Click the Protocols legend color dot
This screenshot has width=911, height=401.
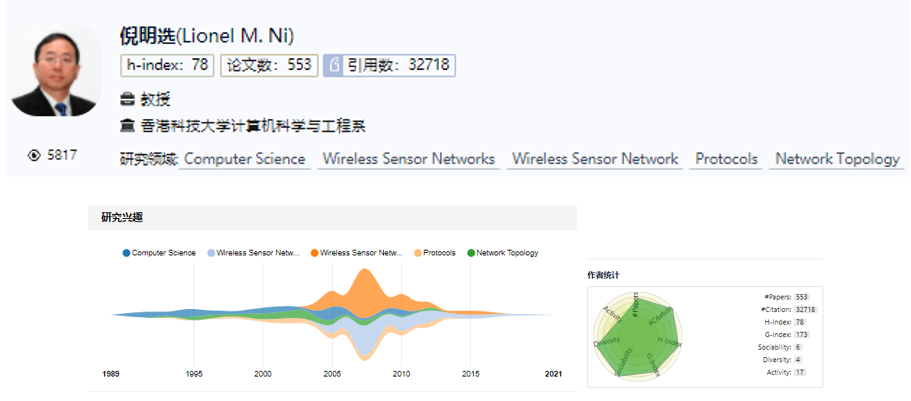417,253
